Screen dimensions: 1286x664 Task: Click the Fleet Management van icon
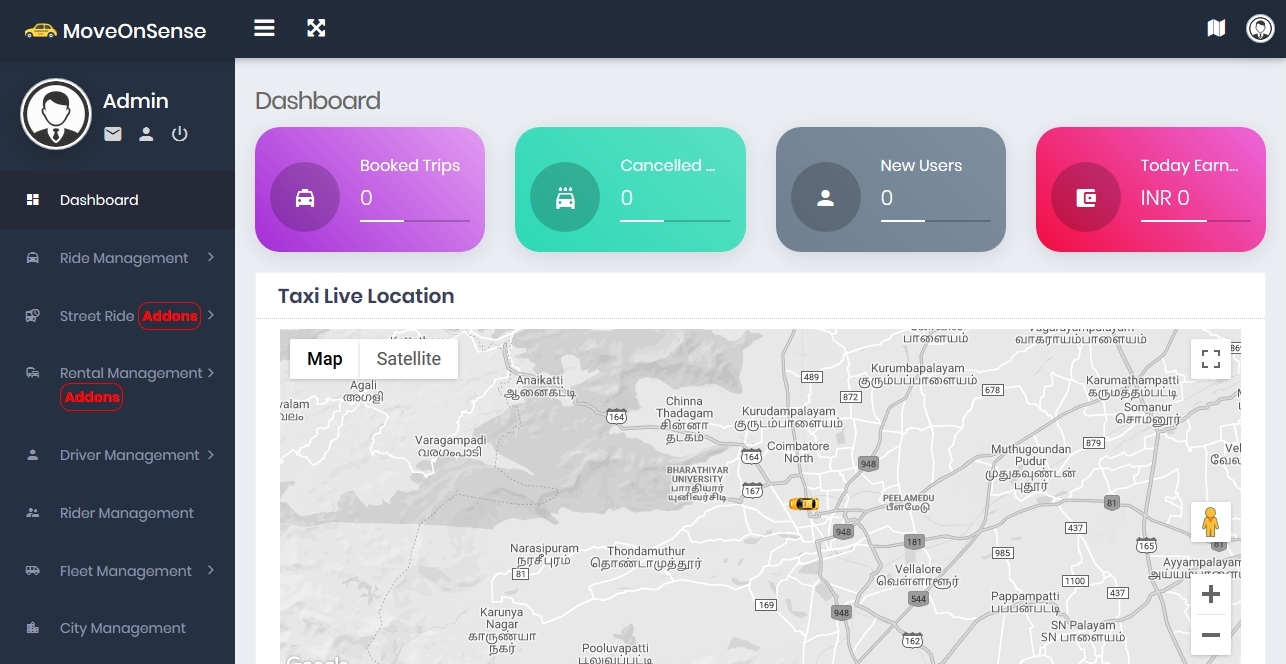point(33,571)
